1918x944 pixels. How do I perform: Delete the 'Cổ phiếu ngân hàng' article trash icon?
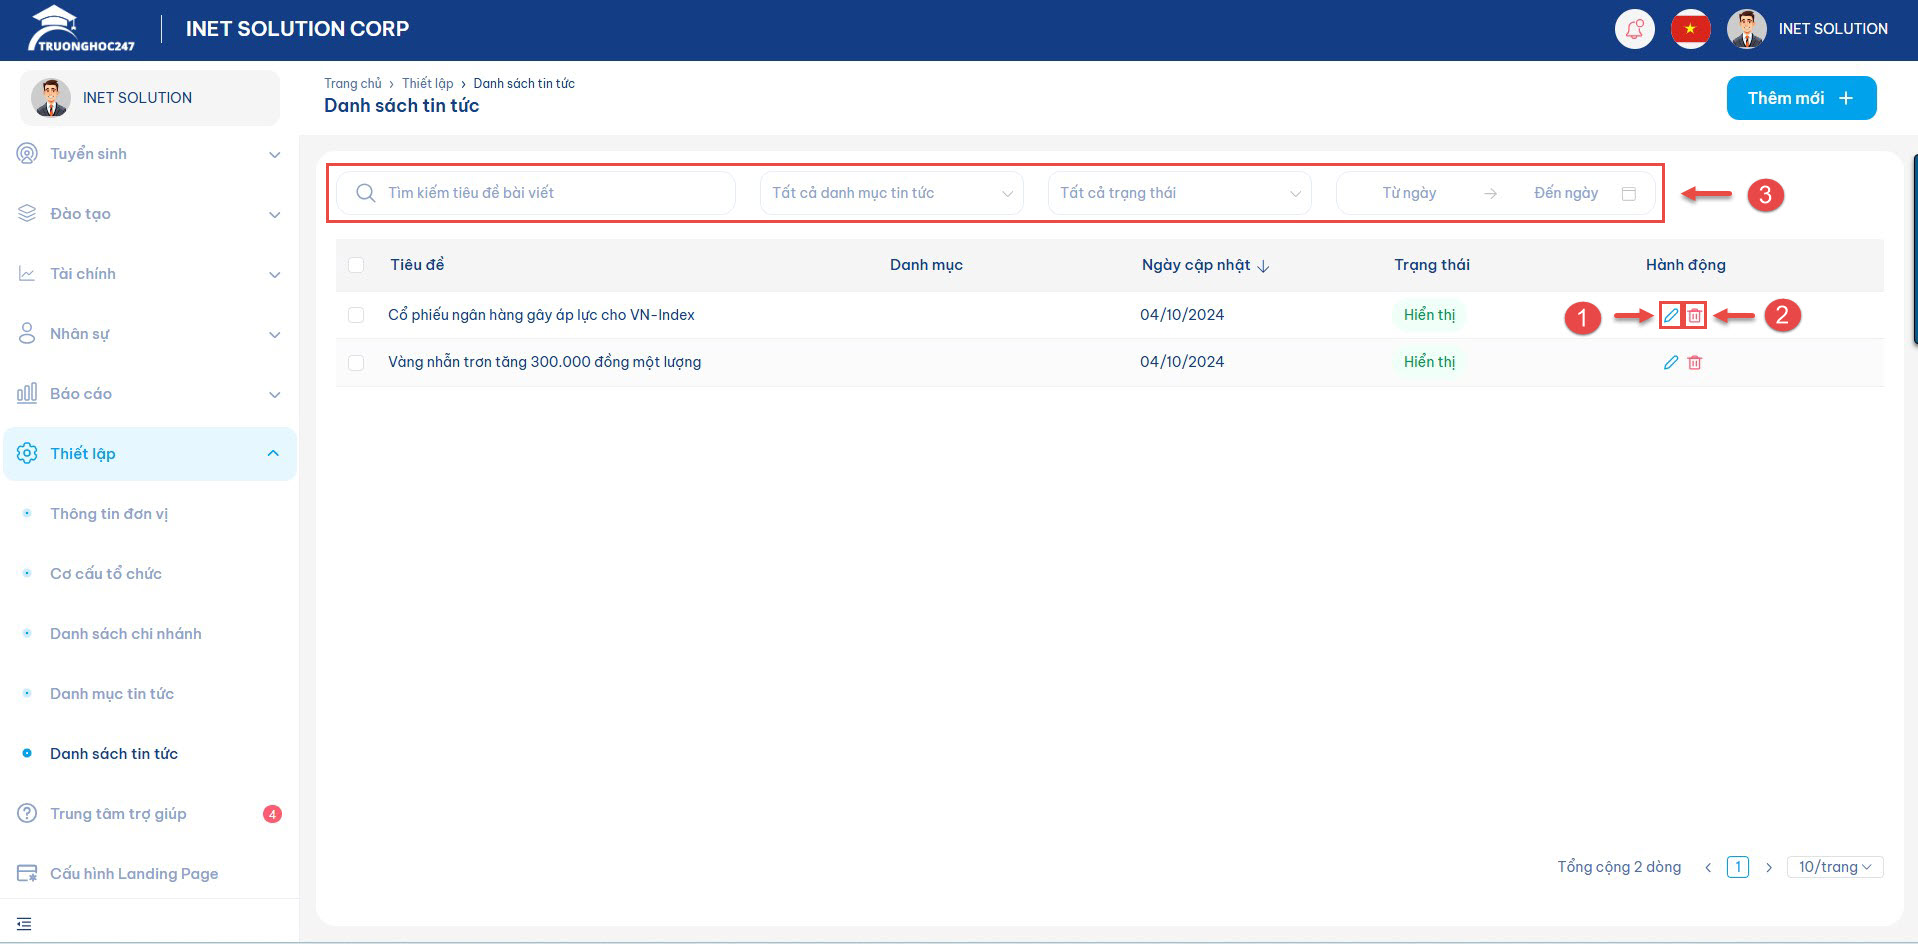point(1695,316)
